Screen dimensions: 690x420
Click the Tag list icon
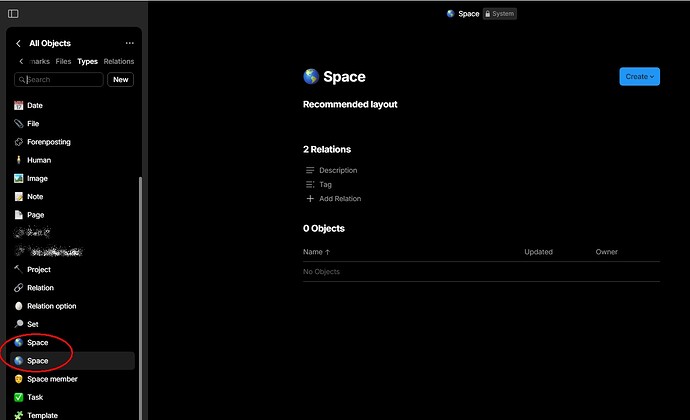[x=310, y=184]
